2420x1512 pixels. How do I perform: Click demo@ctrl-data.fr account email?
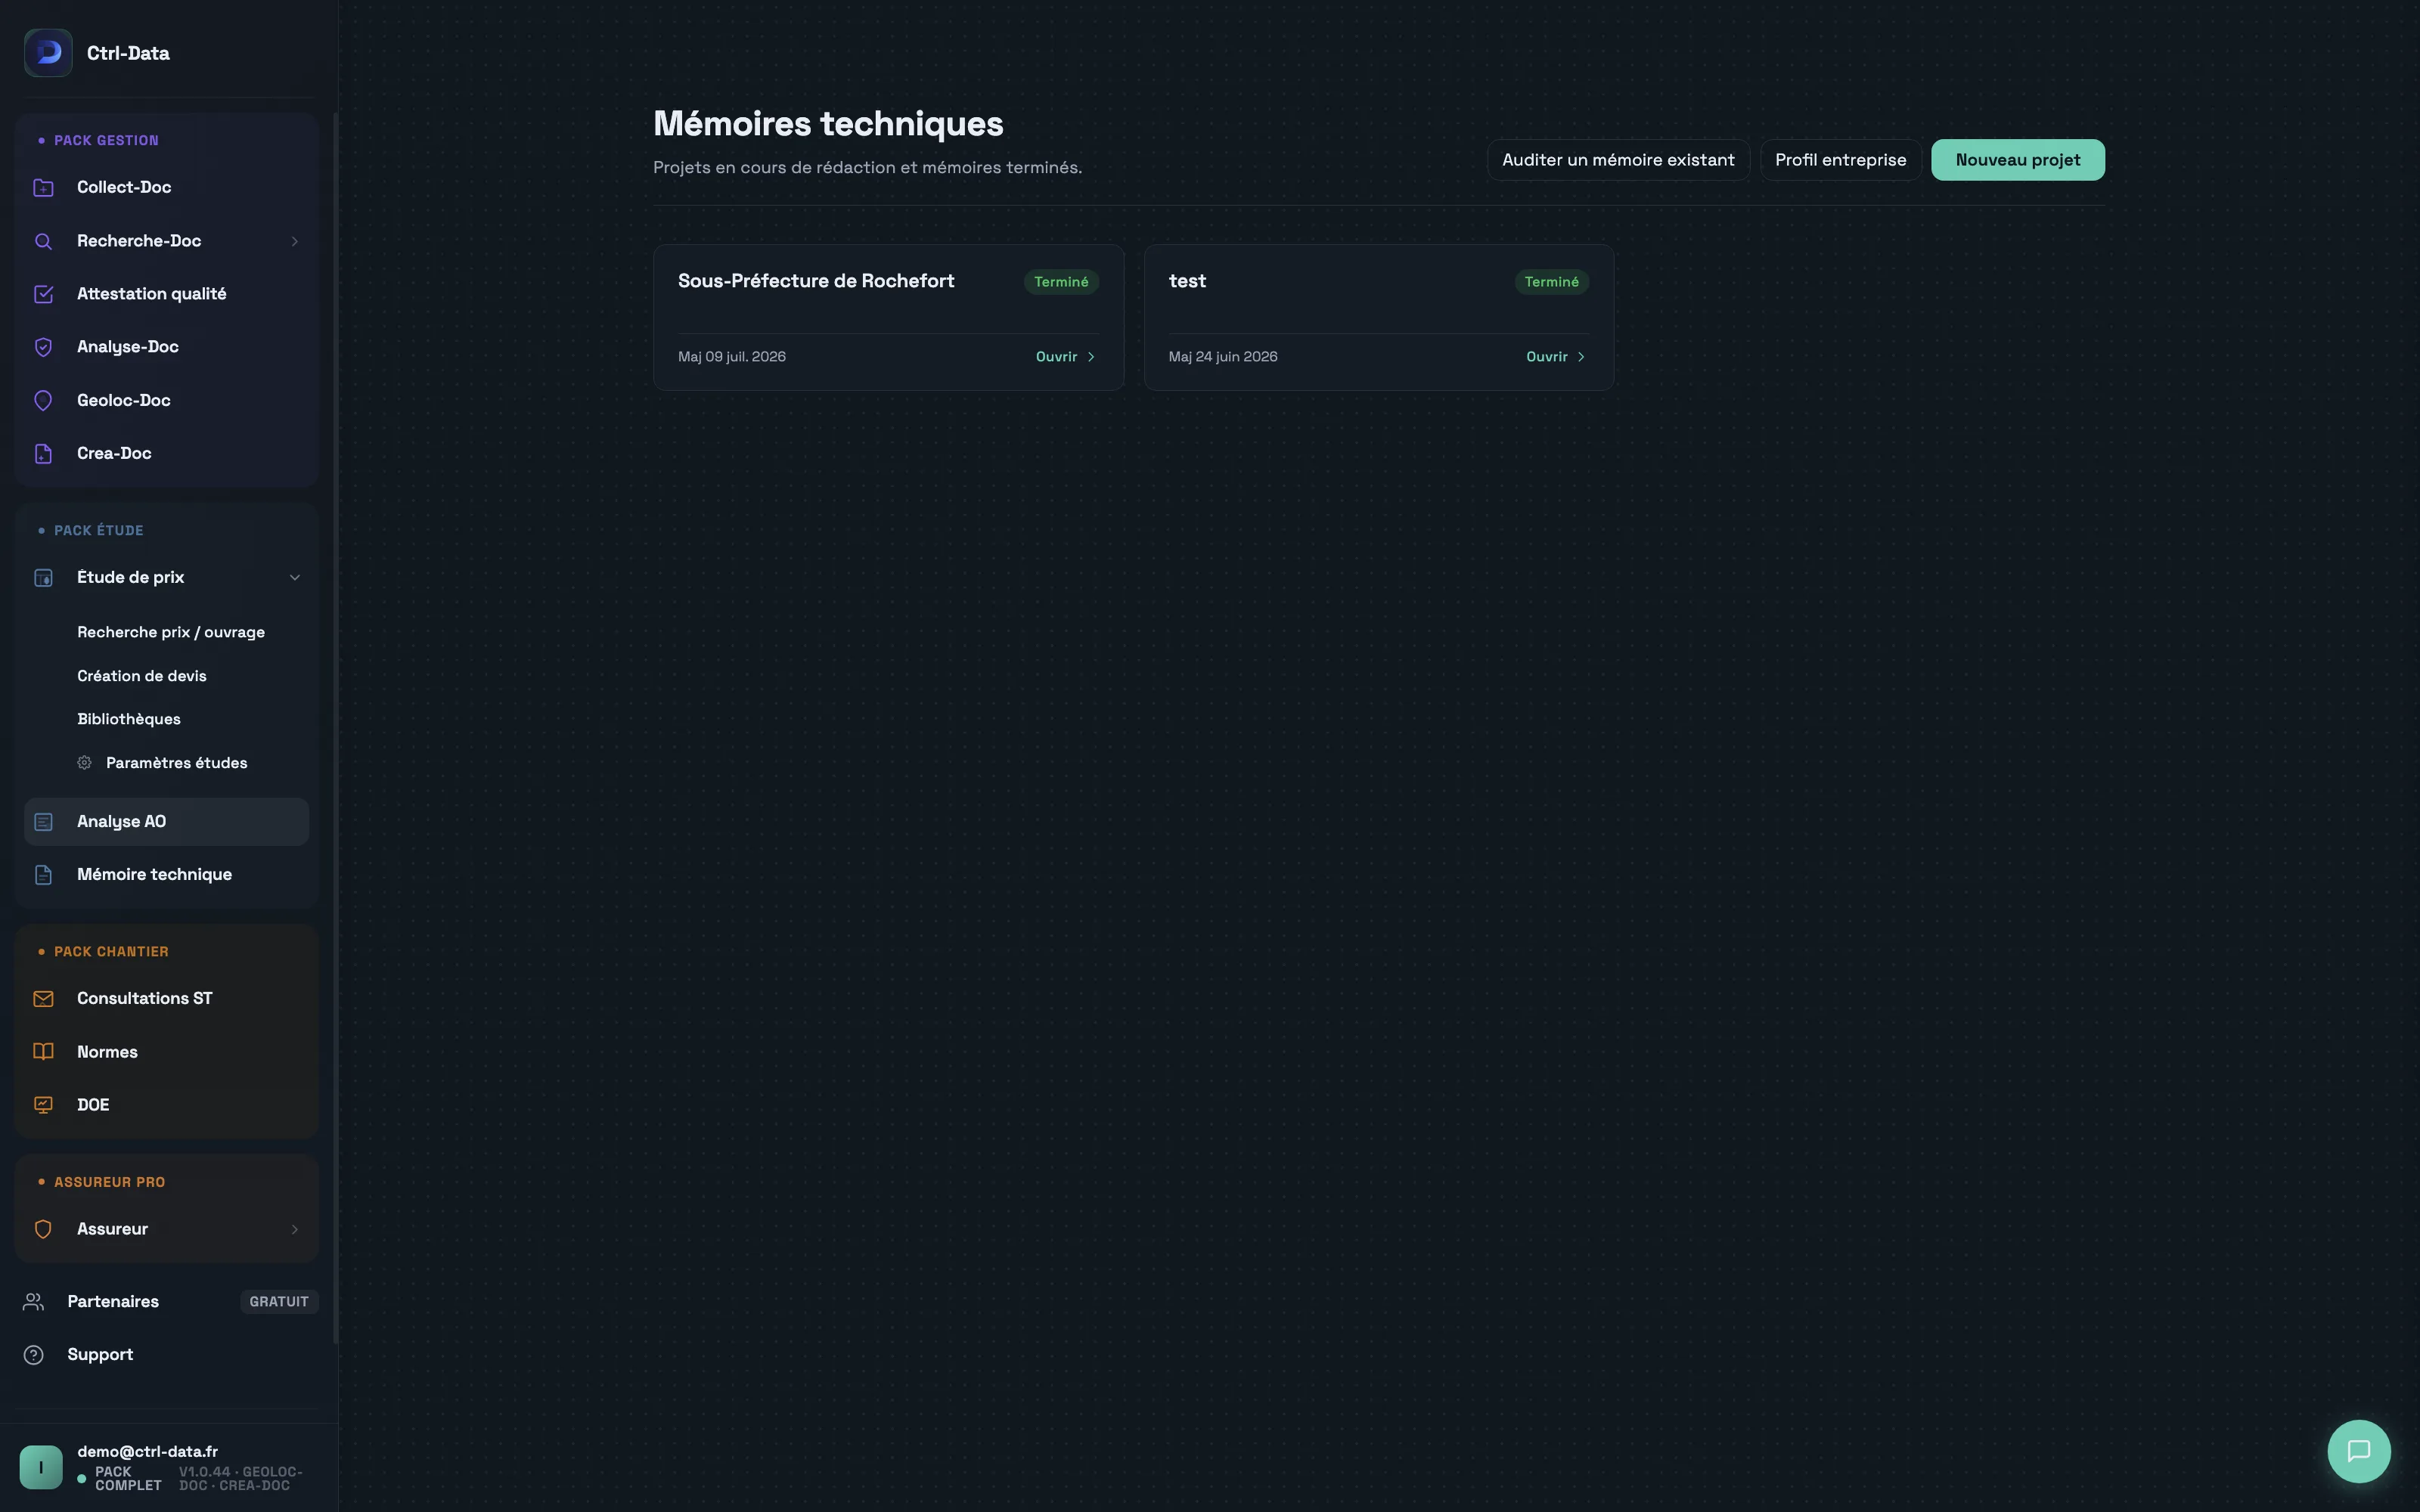147,1451
